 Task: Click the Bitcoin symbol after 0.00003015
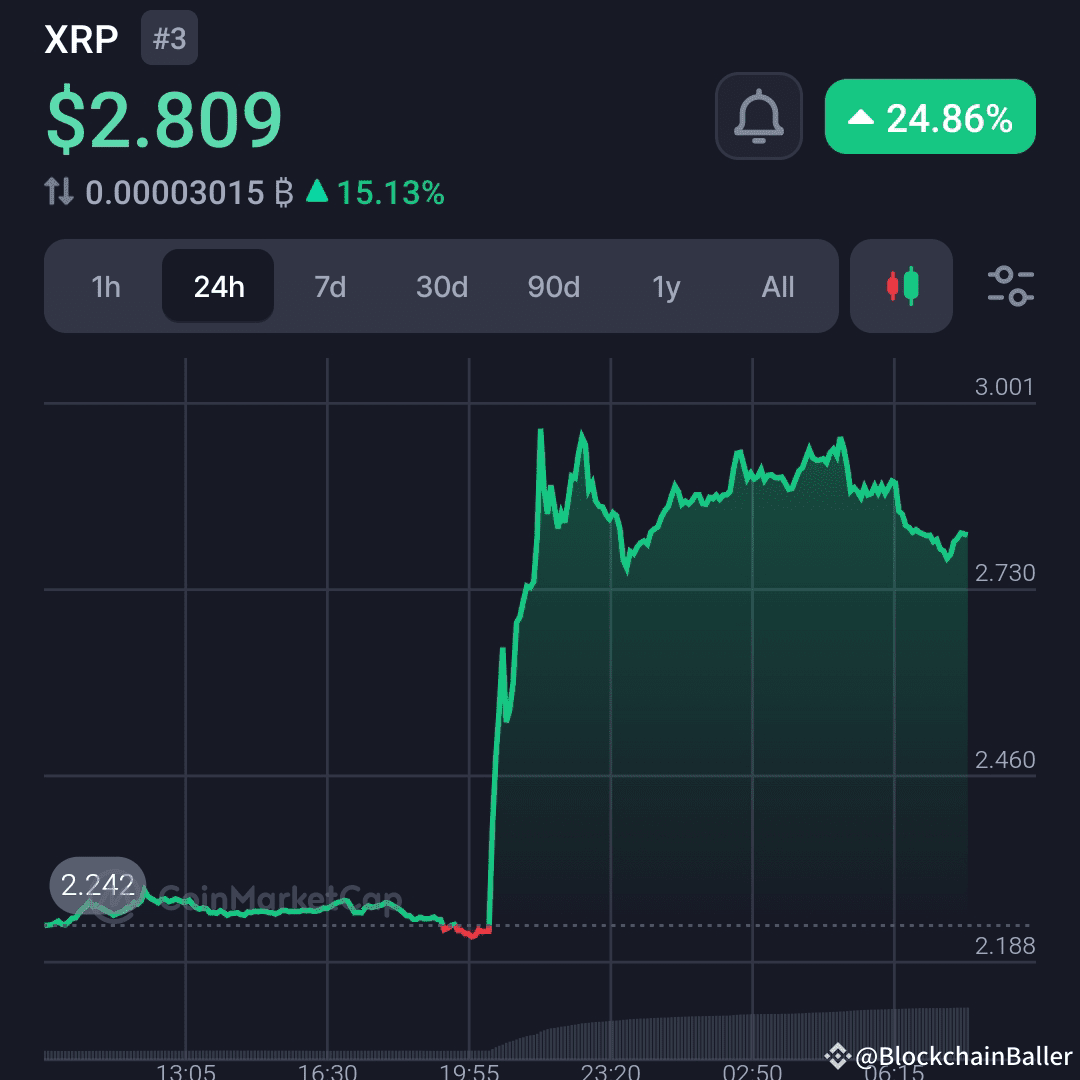coord(285,190)
